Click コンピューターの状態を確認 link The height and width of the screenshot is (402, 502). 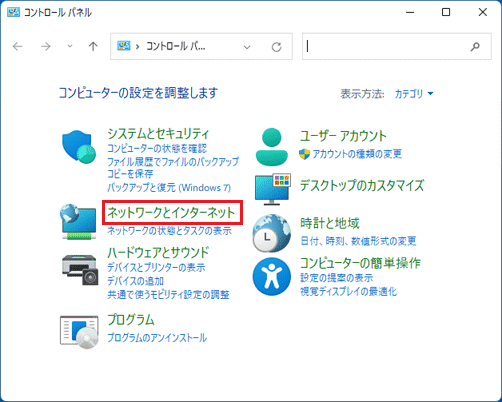point(157,148)
